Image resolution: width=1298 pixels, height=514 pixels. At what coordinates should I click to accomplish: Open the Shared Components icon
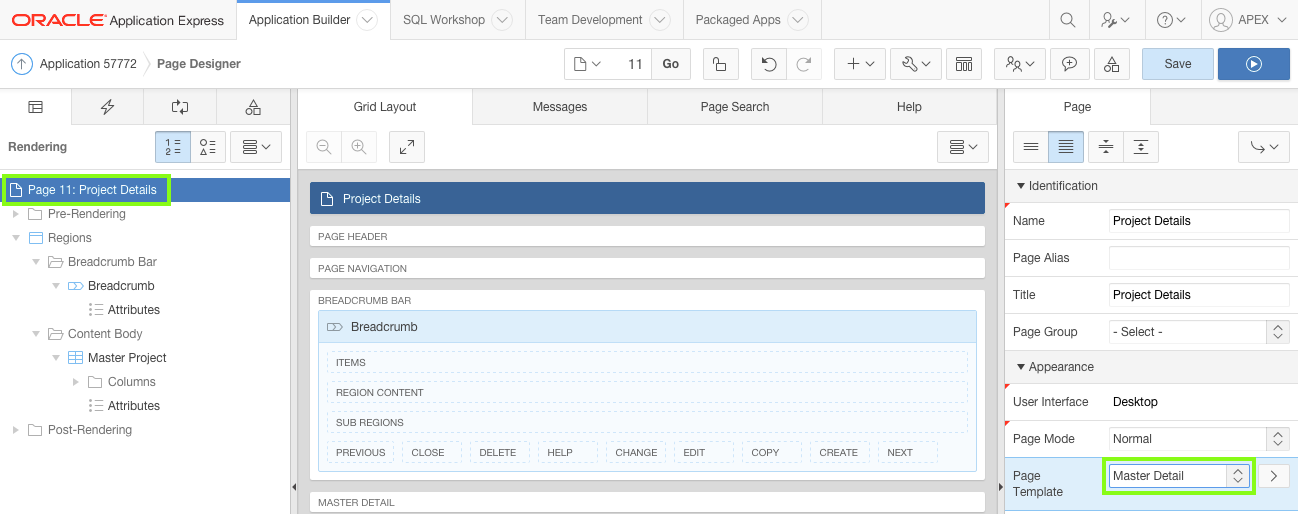coord(1112,64)
